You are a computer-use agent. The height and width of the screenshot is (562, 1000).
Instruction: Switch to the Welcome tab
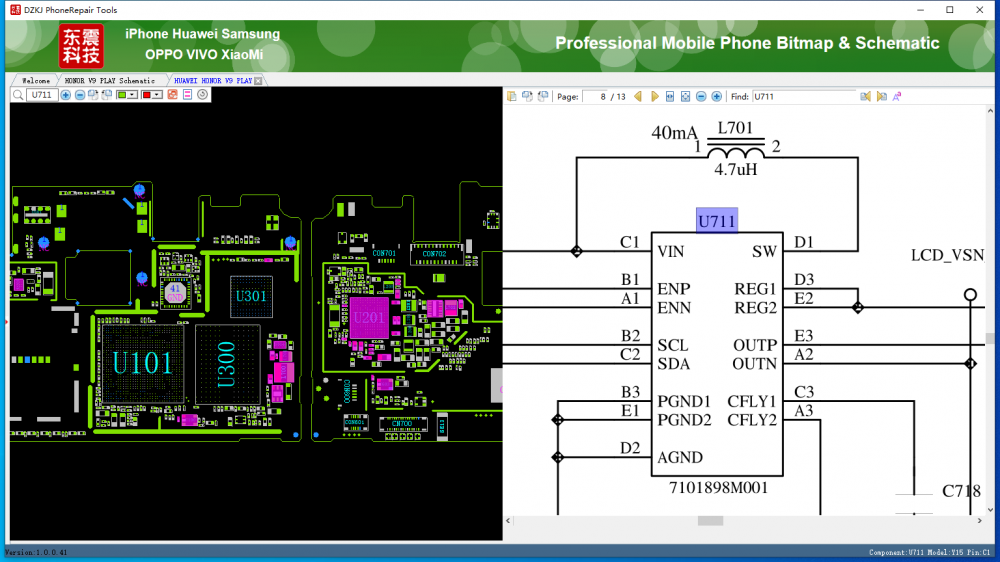click(35, 80)
